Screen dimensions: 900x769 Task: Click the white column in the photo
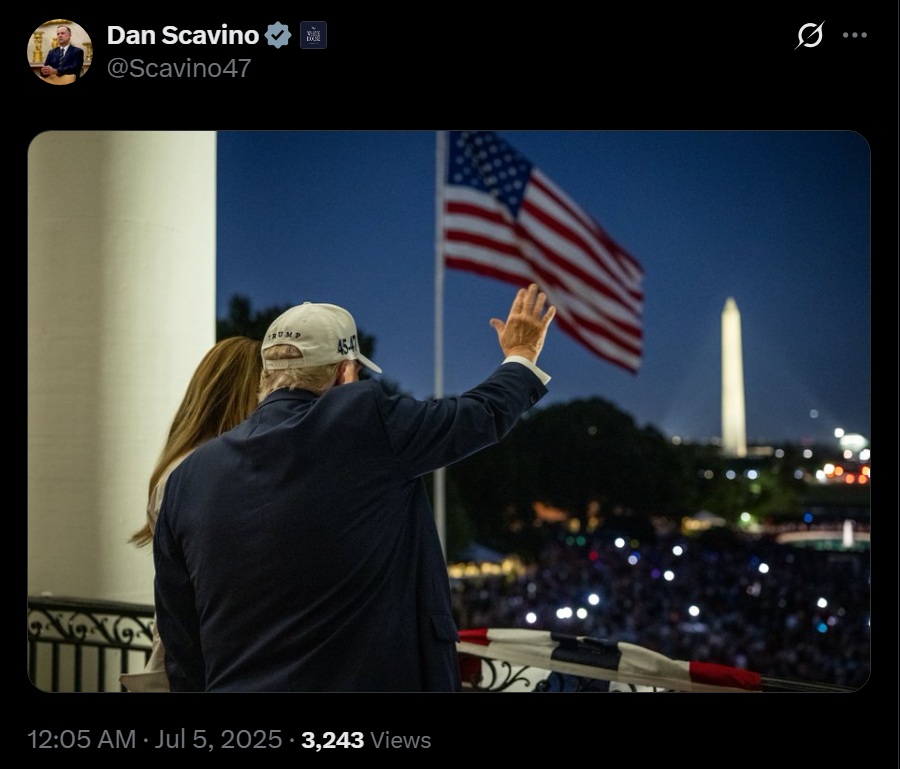[x=122, y=367]
